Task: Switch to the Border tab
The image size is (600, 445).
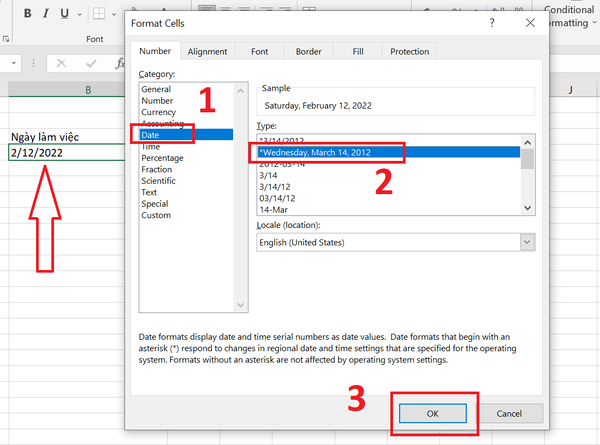Action: click(308, 52)
